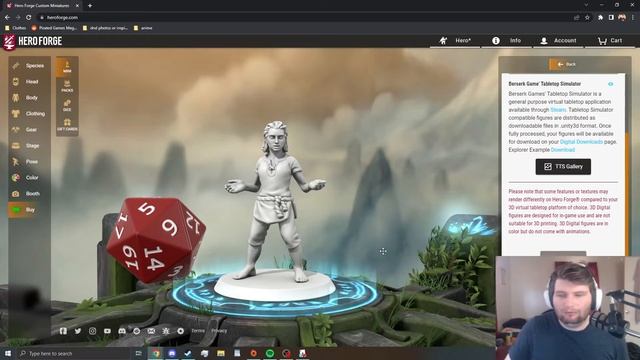Click the Explorer Example Download link
The height and width of the screenshot is (360, 640).
(563, 150)
